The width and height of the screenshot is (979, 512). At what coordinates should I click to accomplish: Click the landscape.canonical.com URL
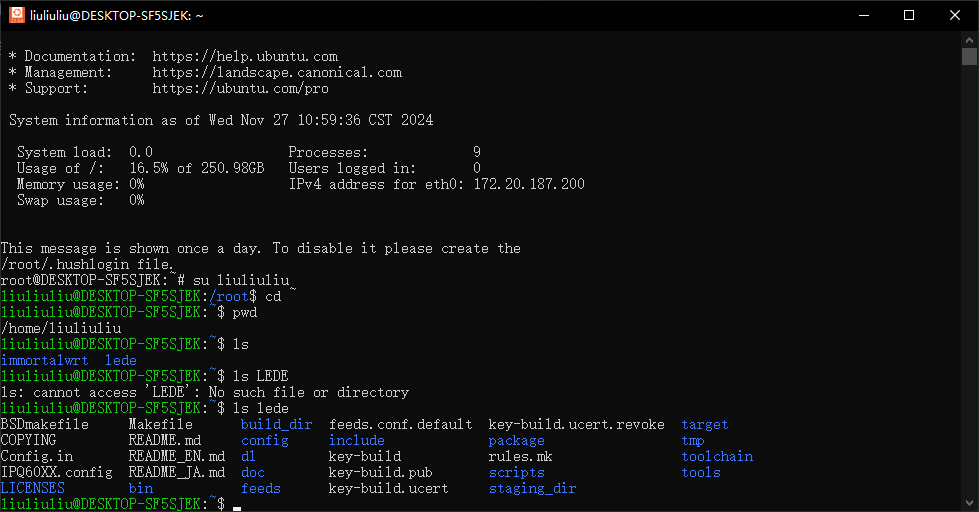(x=277, y=73)
